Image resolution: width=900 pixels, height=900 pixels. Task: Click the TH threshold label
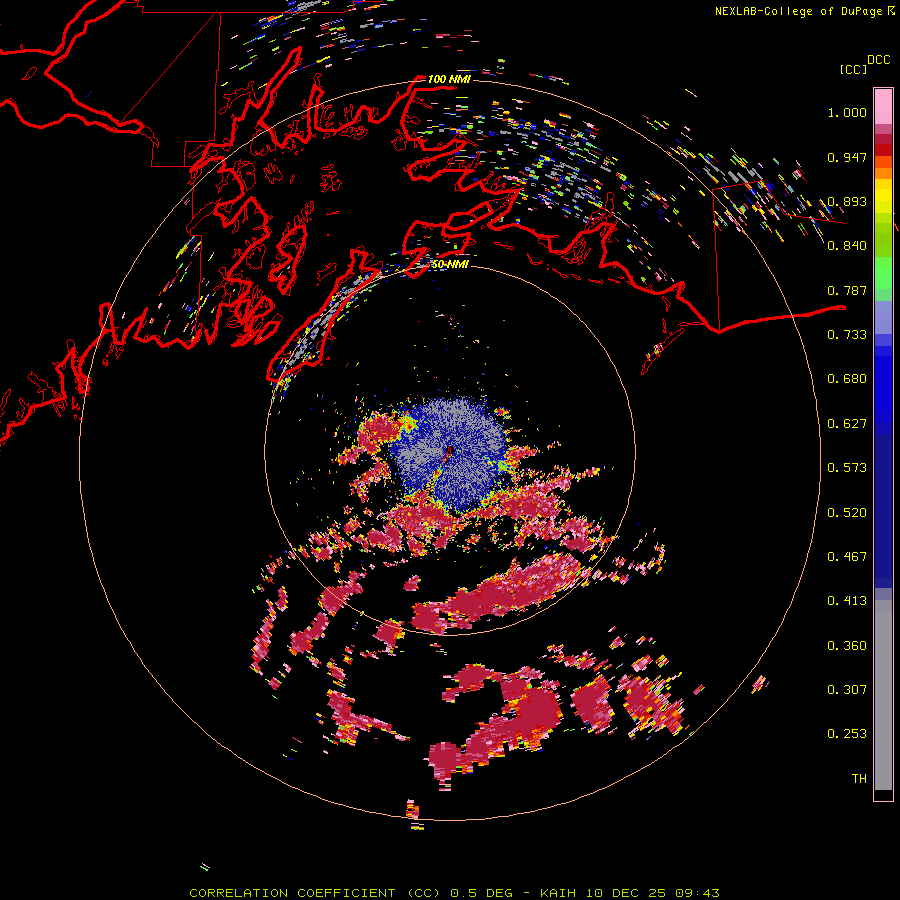859,779
